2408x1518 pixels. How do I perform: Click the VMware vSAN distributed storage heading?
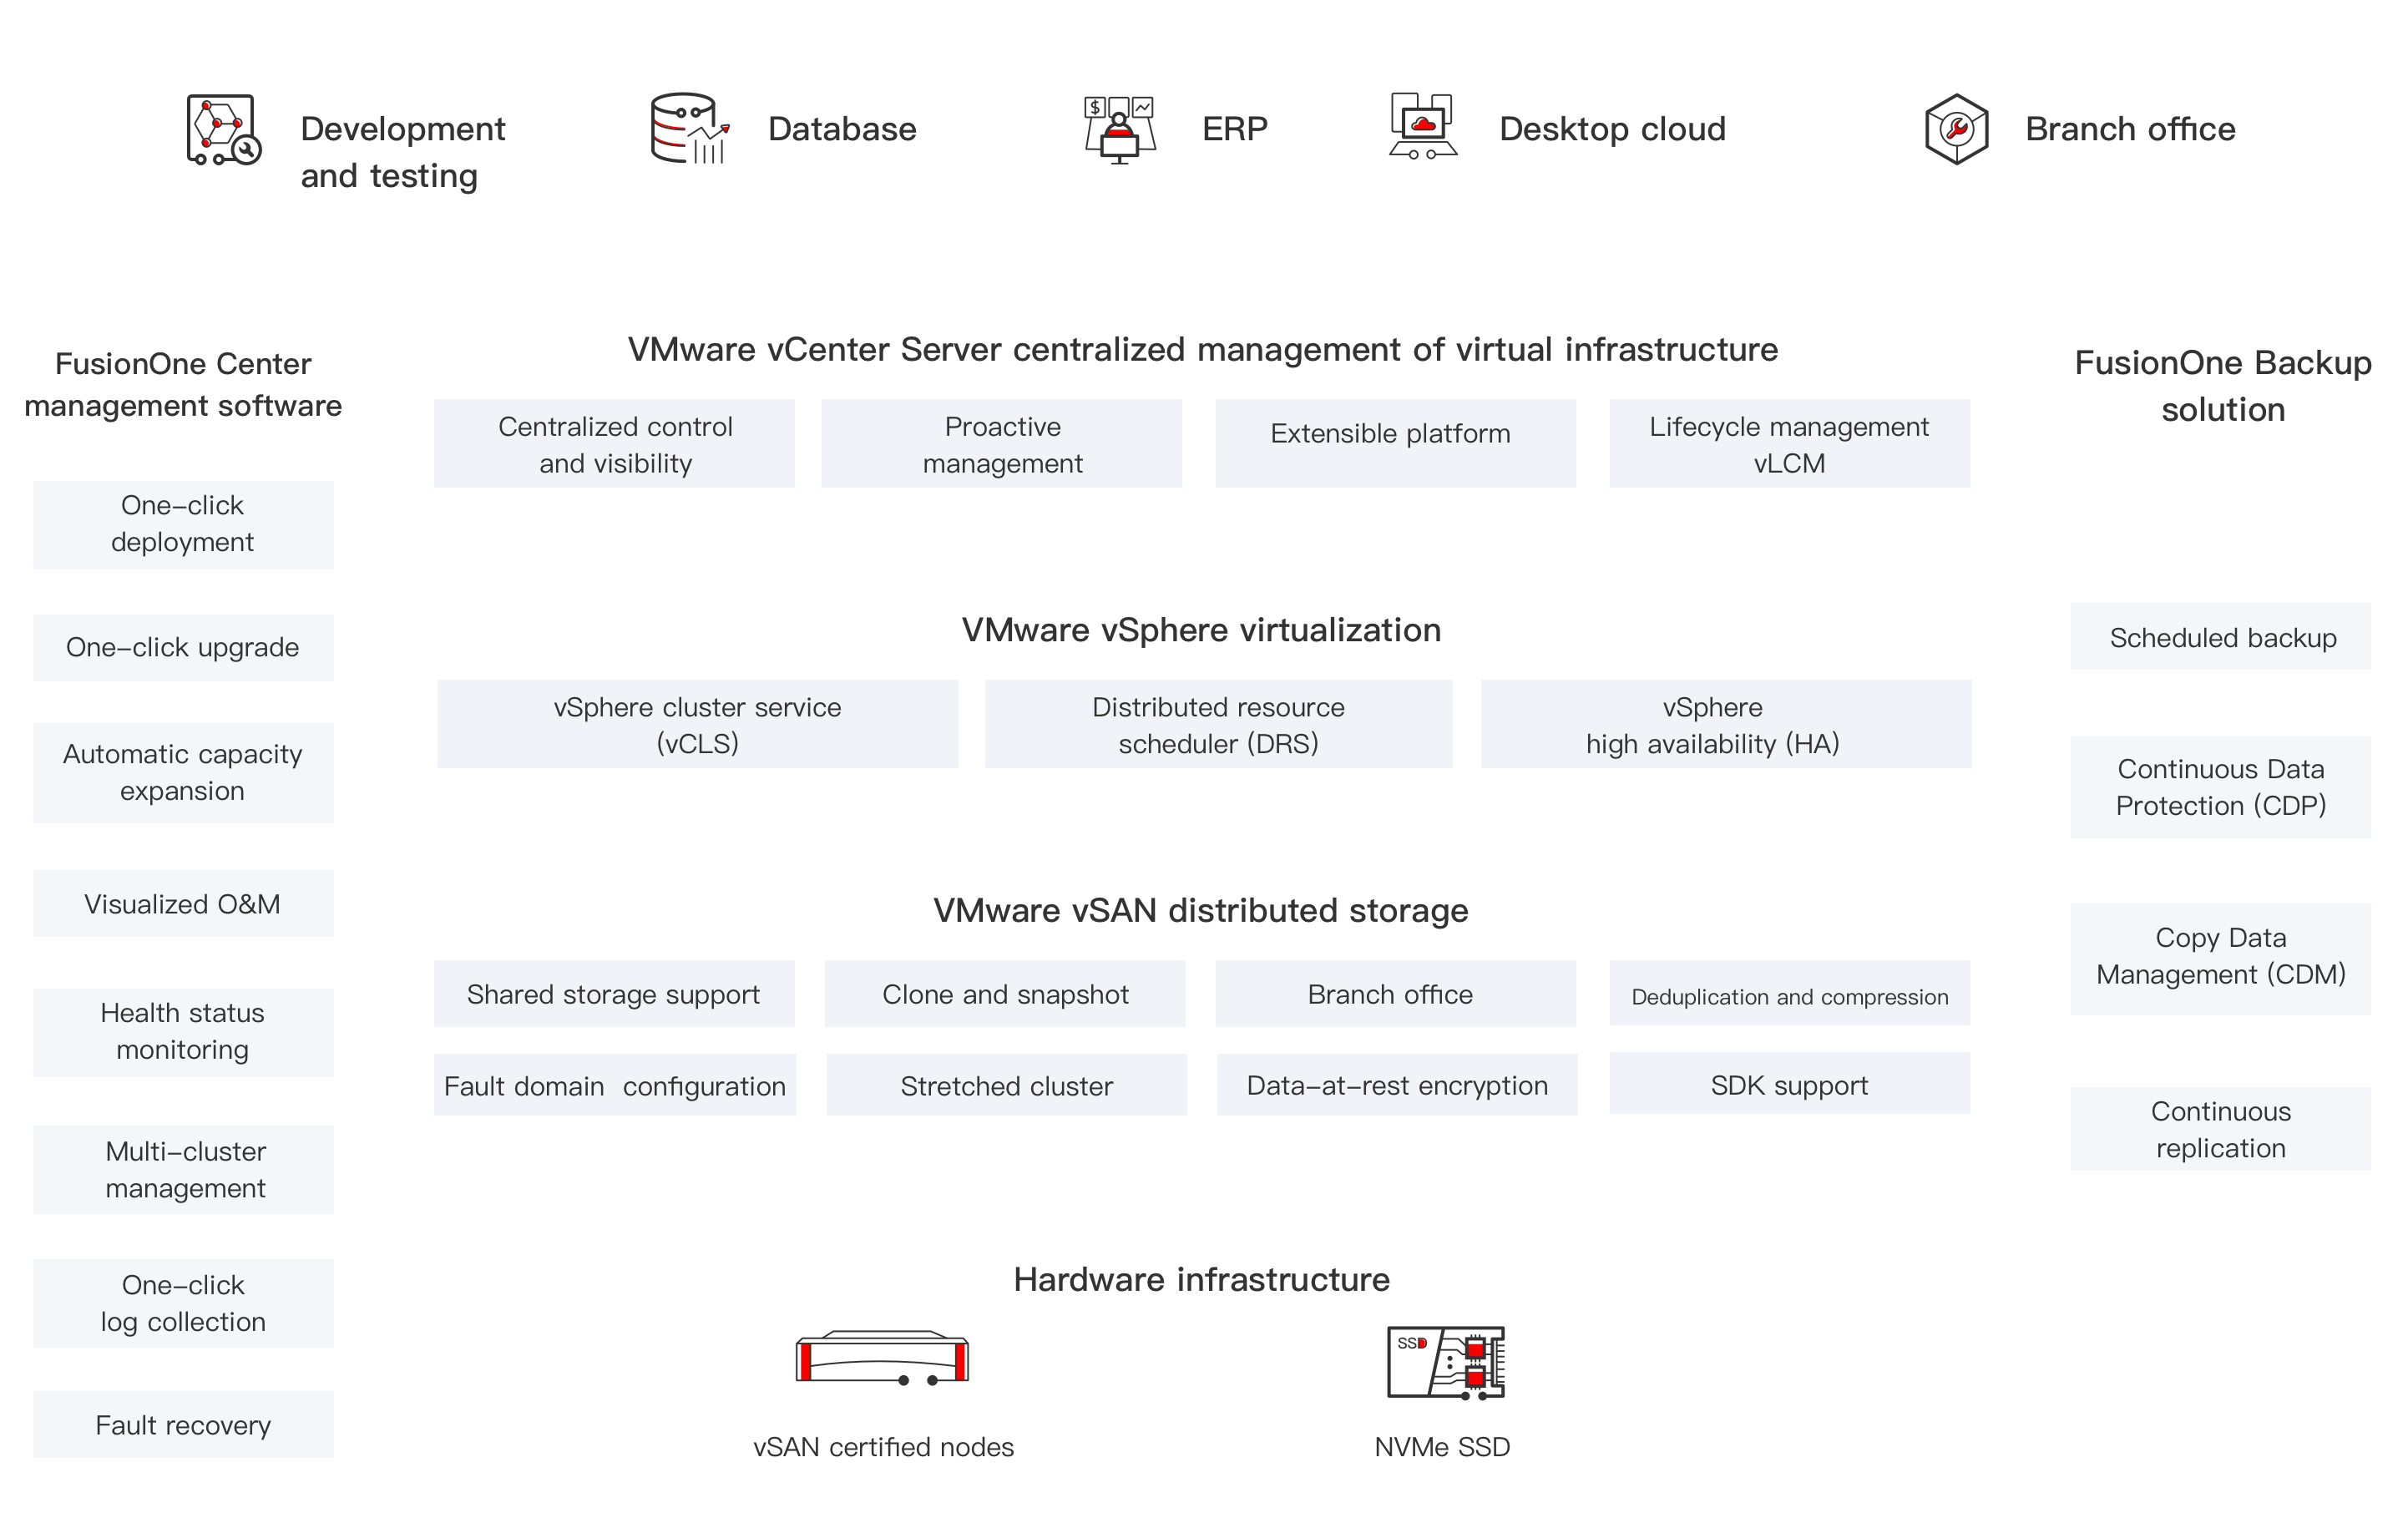point(1201,910)
